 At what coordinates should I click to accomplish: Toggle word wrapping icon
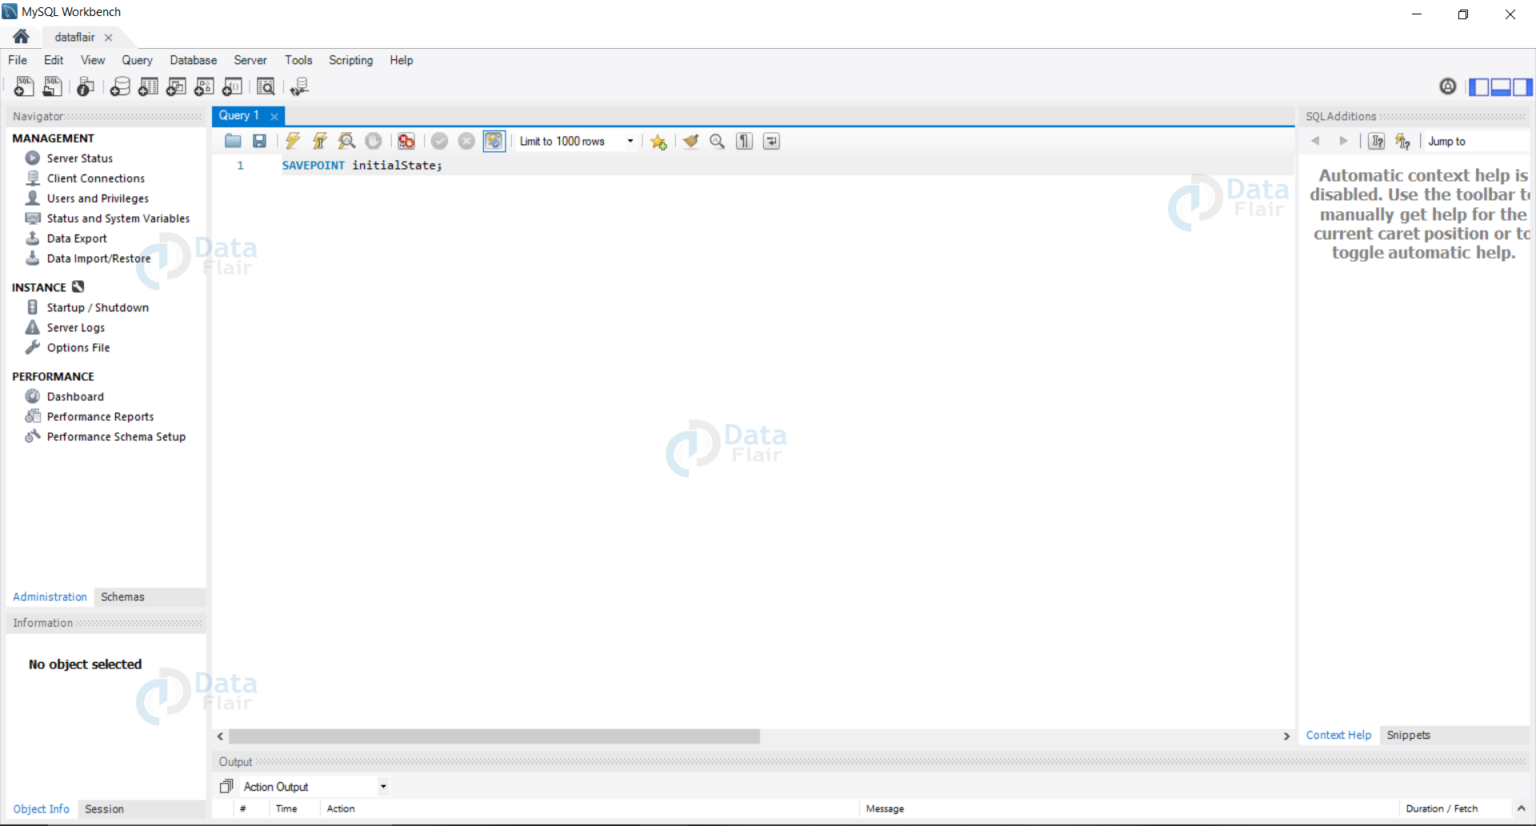771,141
